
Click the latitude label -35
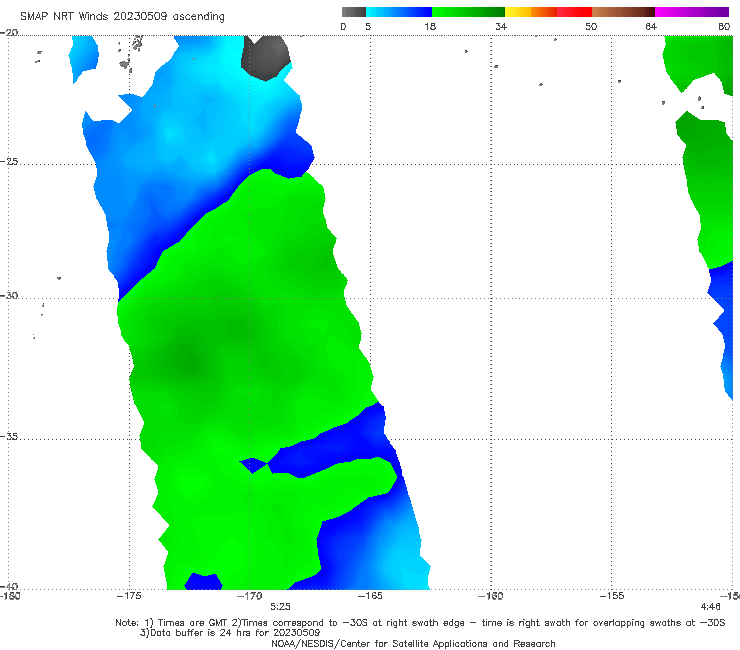(x=9, y=437)
